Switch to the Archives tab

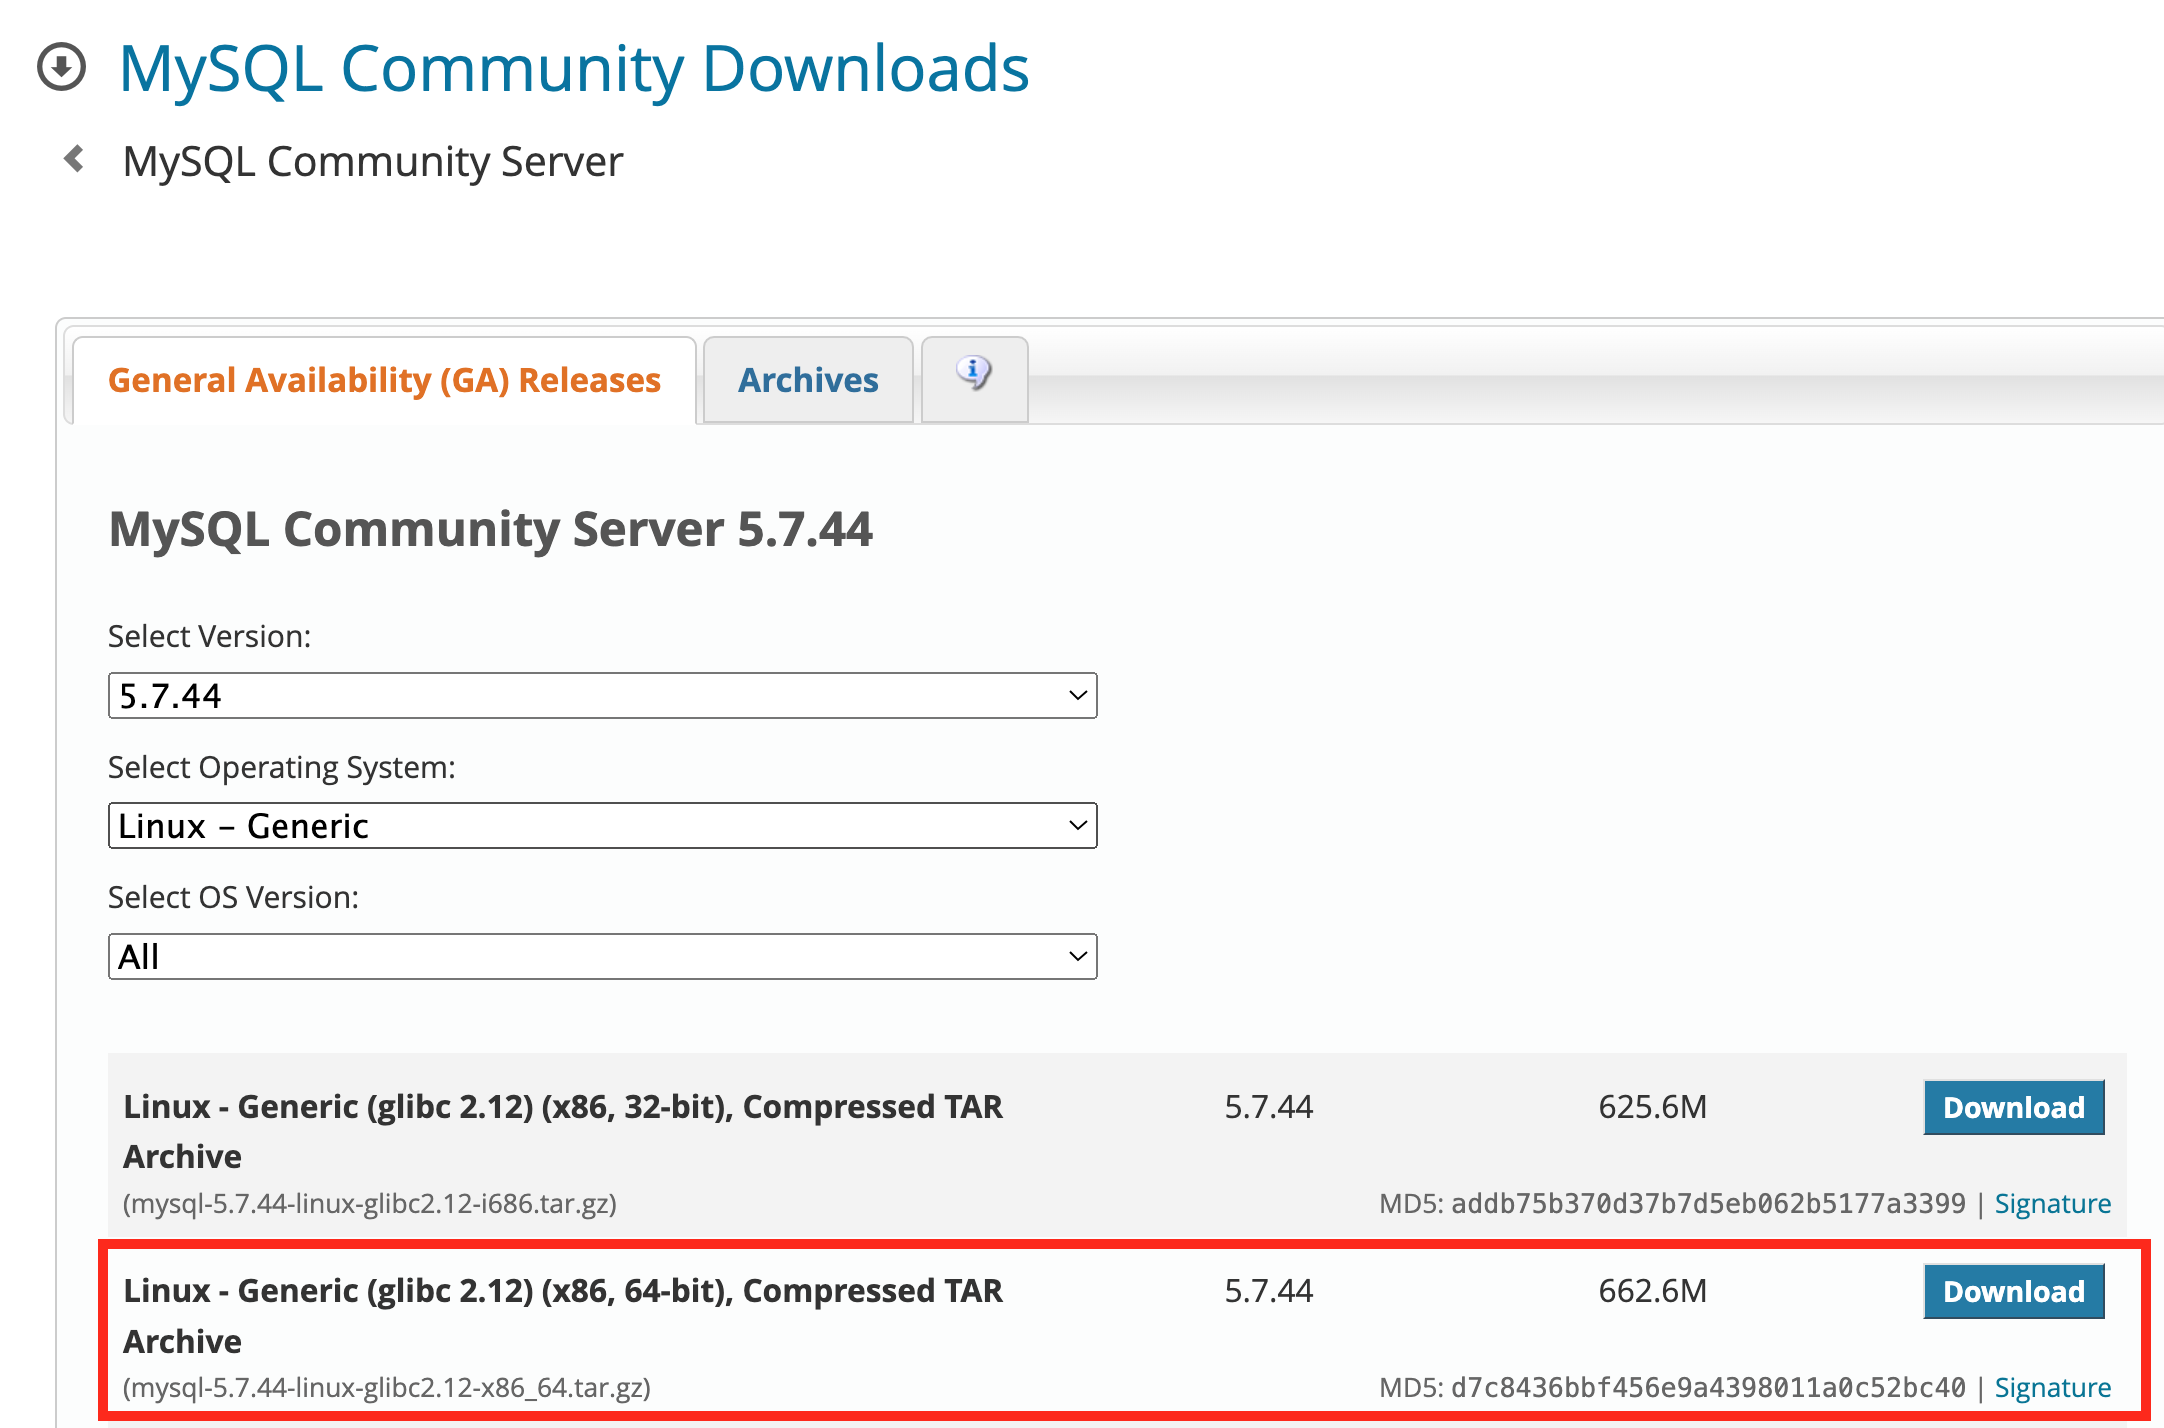808,380
